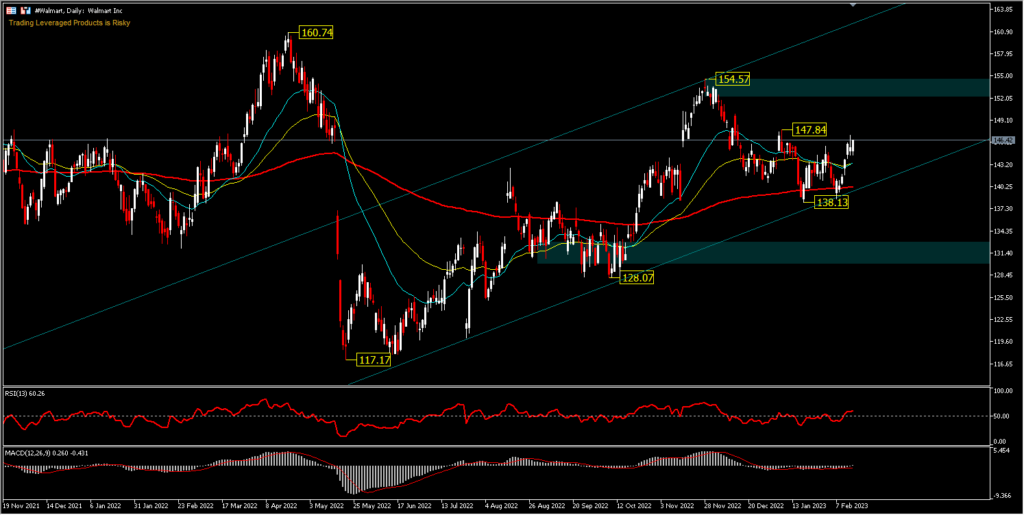Click the depth of market icon
The height and width of the screenshot is (515, 1024).
tap(24, 9)
